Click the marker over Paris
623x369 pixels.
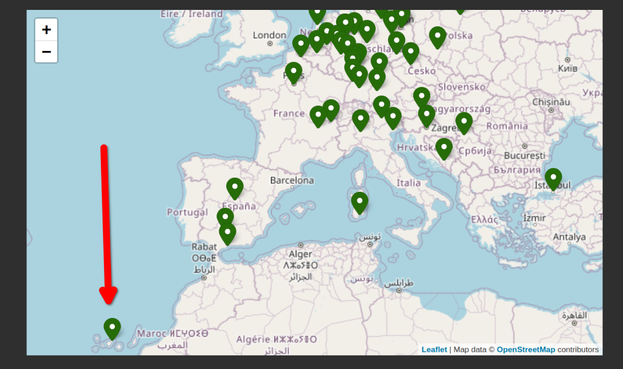coord(294,73)
